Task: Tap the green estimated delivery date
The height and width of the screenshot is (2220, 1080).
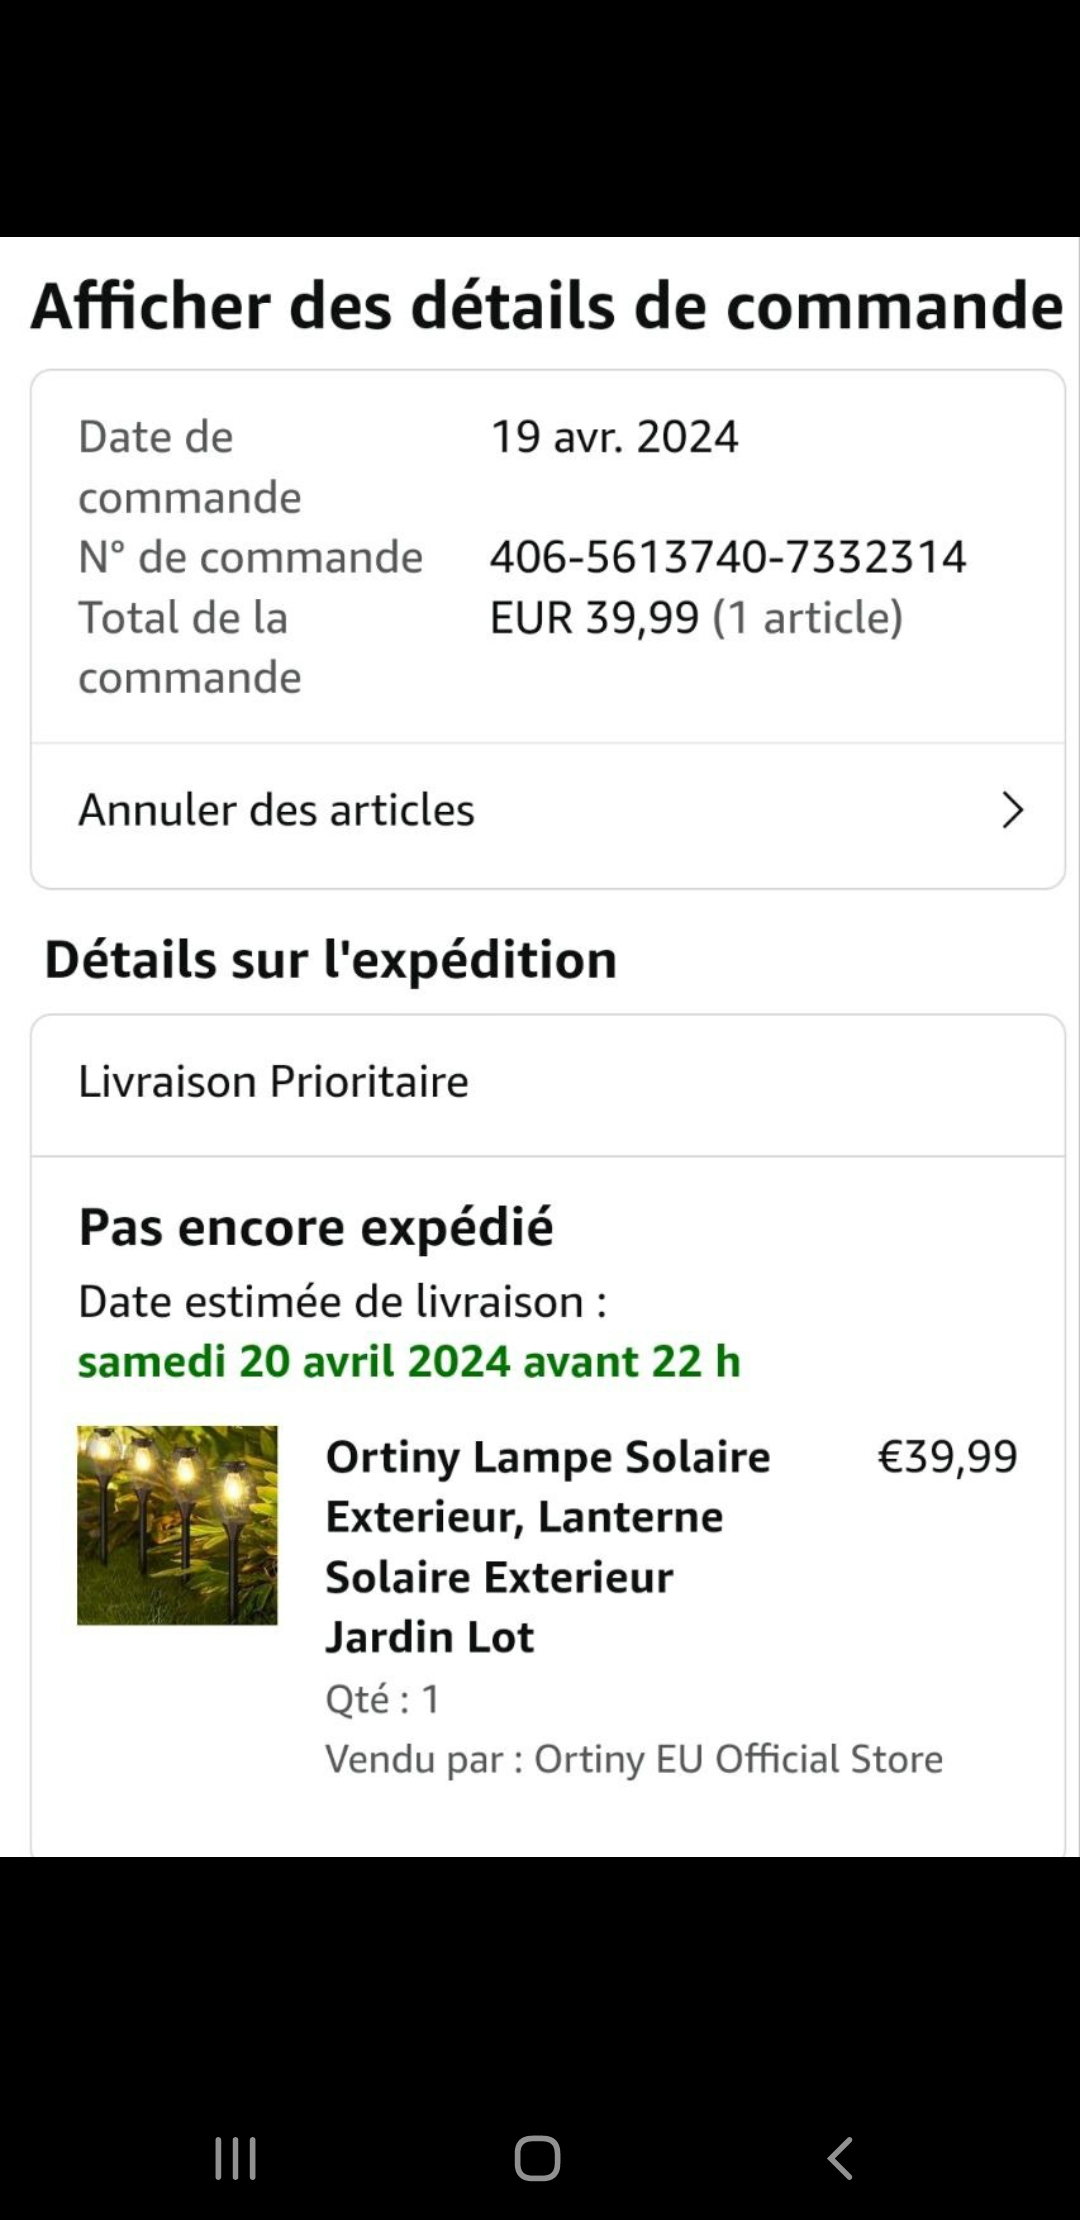Action: pos(409,1362)
